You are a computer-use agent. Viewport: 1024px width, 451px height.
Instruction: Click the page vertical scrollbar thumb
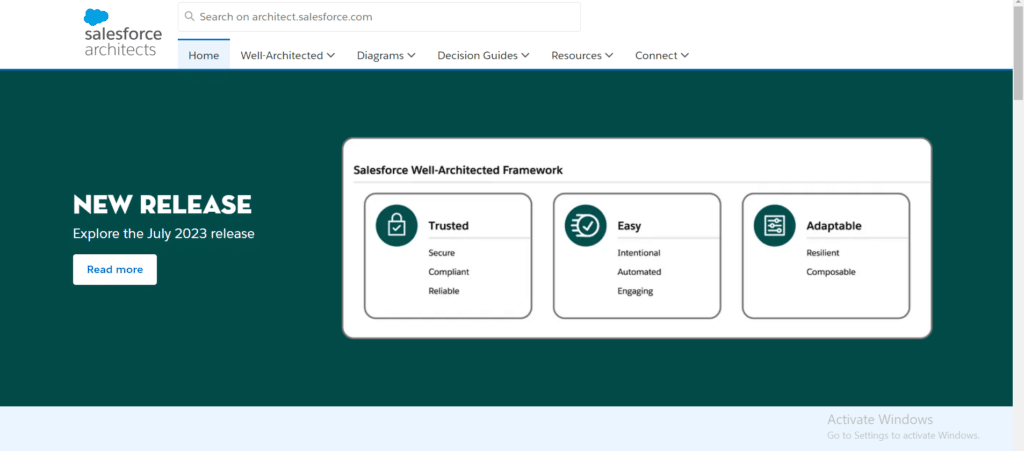point(1018,55)
